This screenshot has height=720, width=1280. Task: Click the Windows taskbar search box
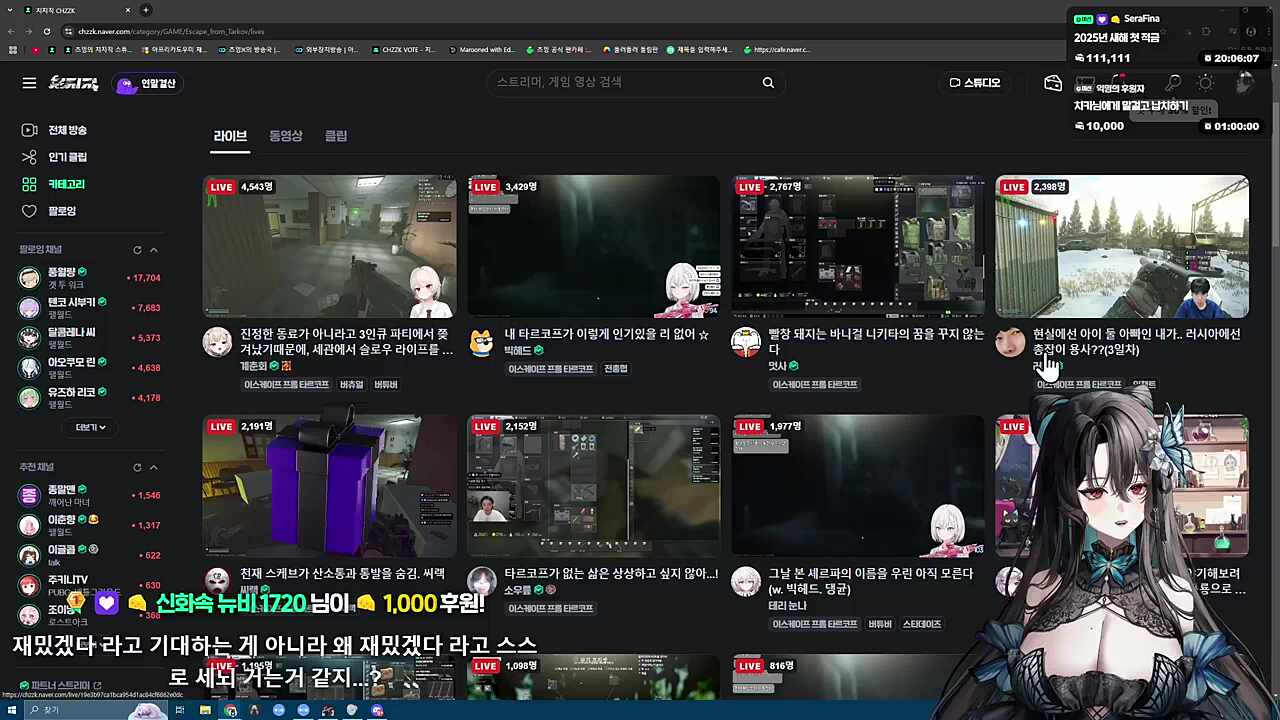pyautogui.click(x=97, y=710)
